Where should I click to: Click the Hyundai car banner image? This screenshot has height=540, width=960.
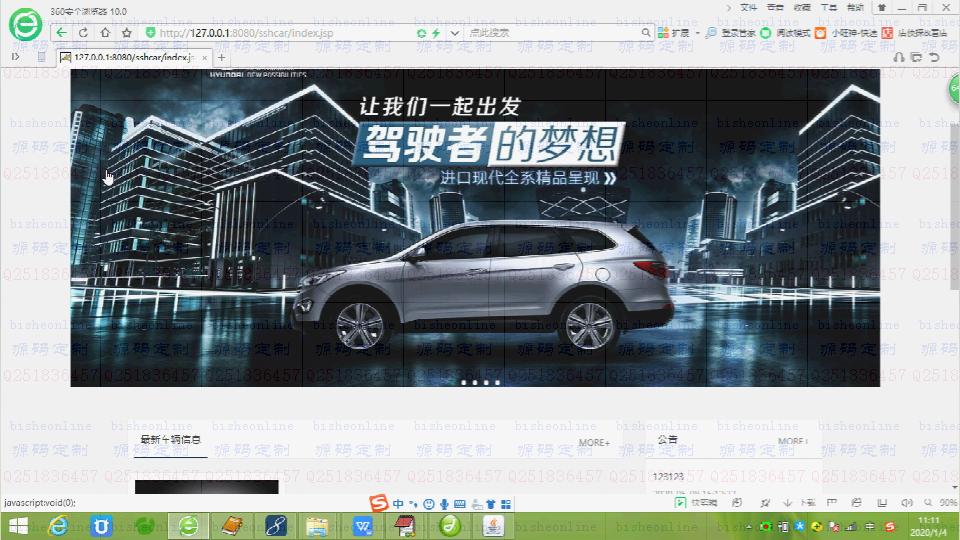[475, 227]
